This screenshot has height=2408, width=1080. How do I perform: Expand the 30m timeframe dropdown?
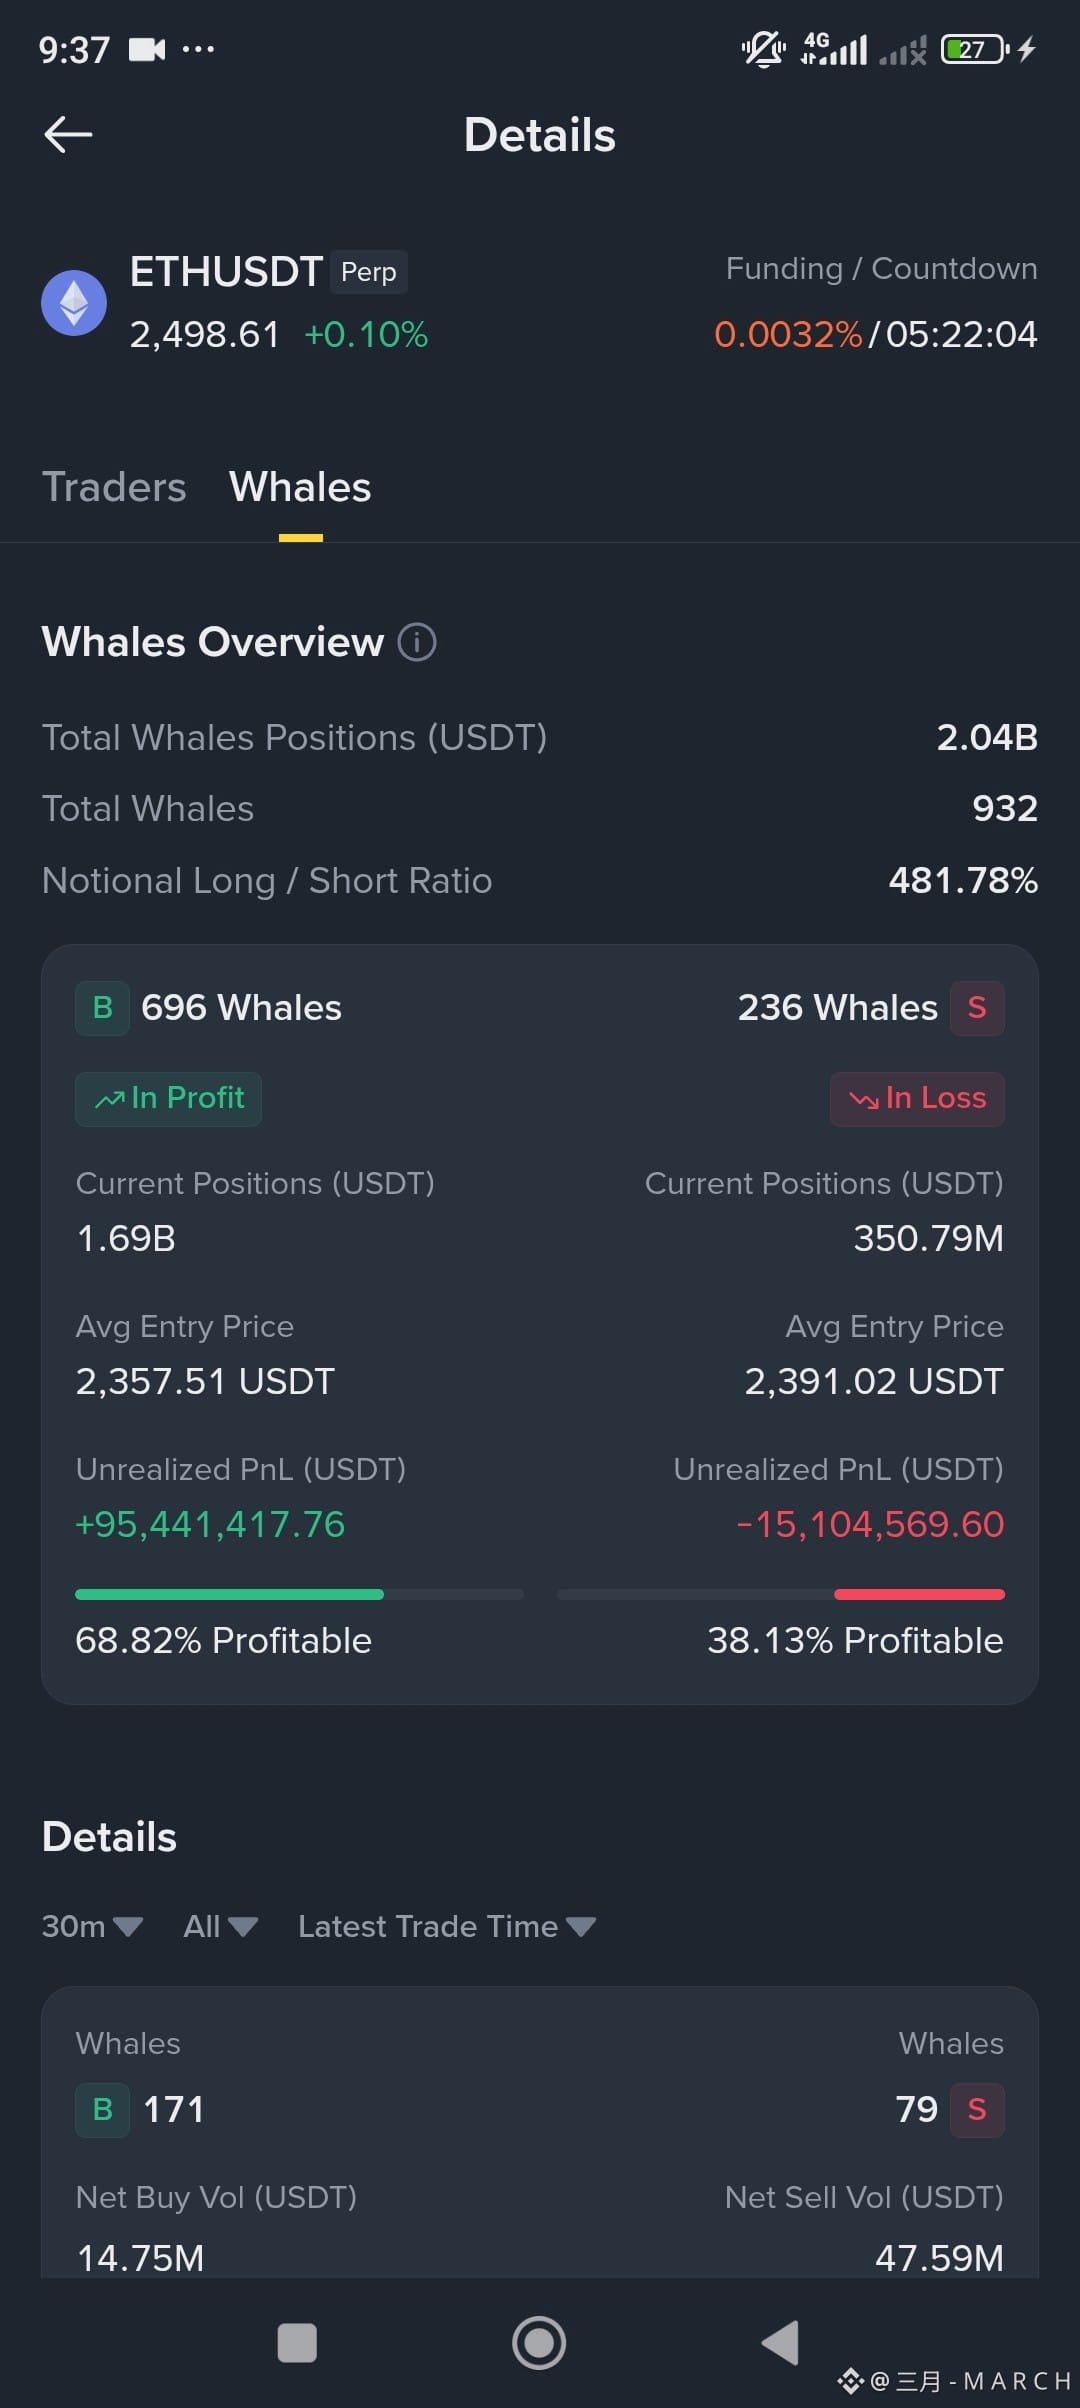pyautogui.click(x=92, y=1926)
